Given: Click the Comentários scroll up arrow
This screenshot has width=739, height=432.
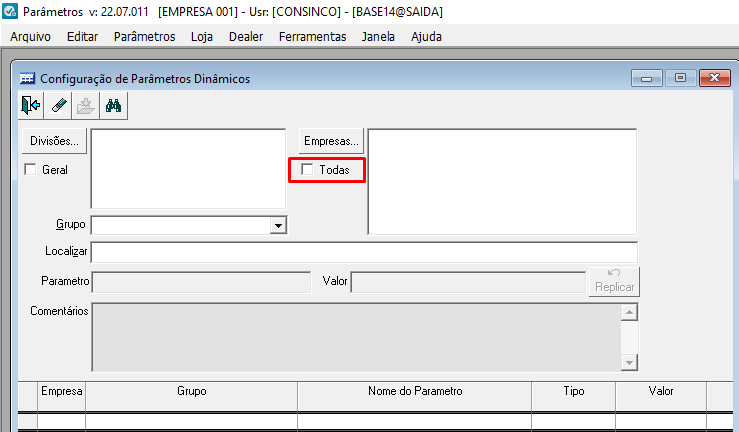Looking at the screenshot, I should (x=629, y=312).
